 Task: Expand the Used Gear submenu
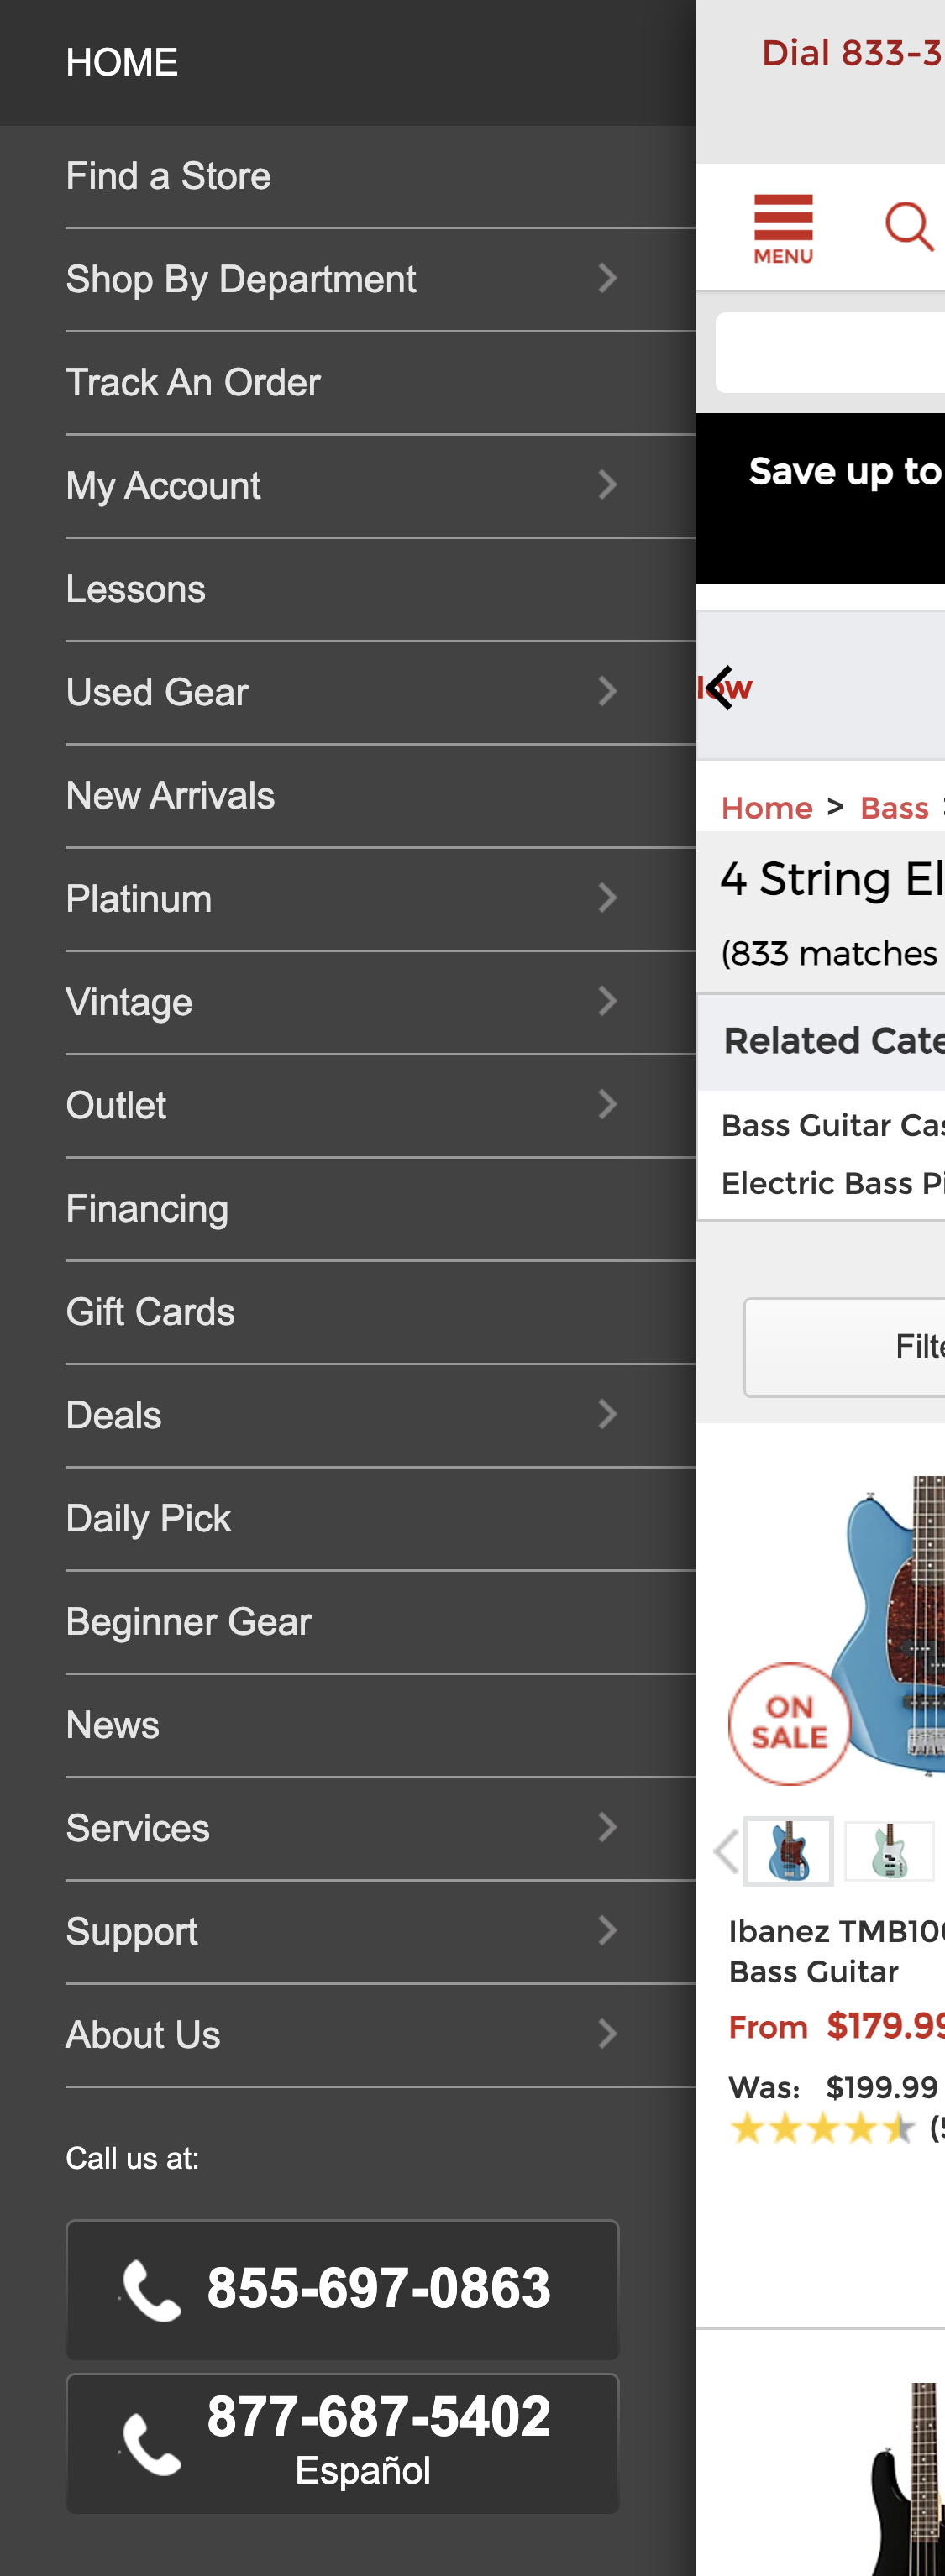(x=606, y=692)
